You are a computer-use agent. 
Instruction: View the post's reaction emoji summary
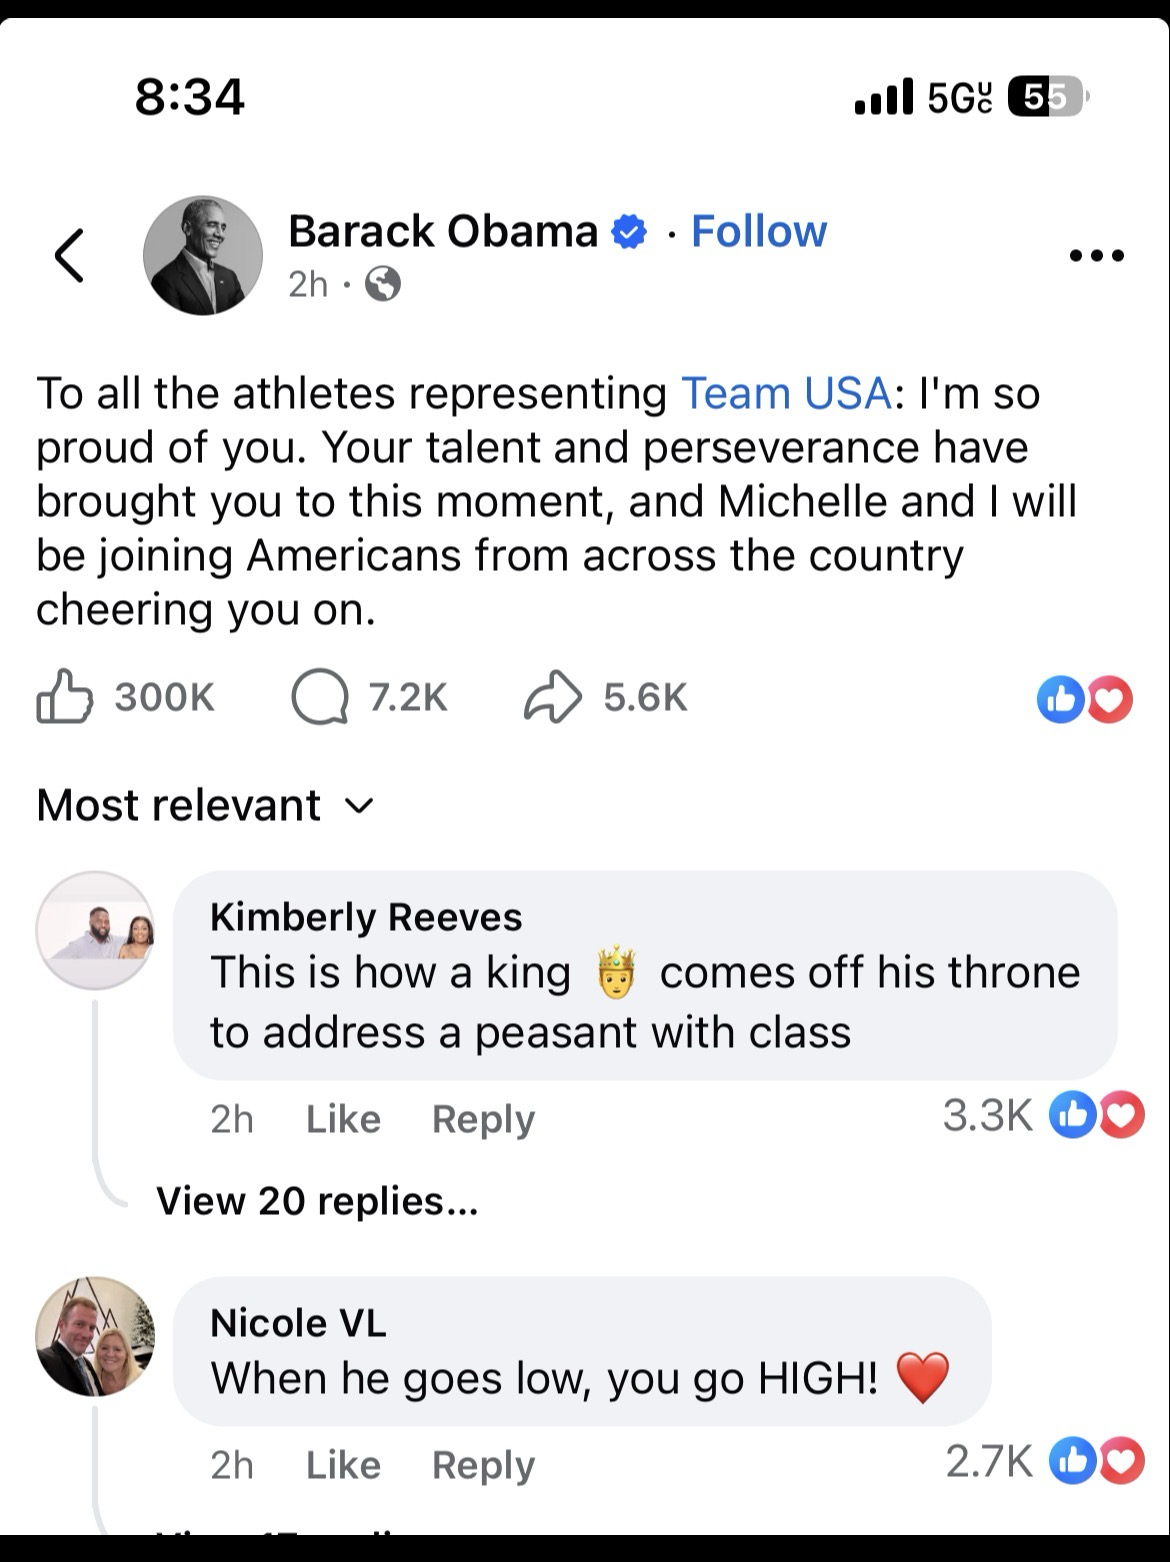pyautogui.click(x=1085, y=699)
